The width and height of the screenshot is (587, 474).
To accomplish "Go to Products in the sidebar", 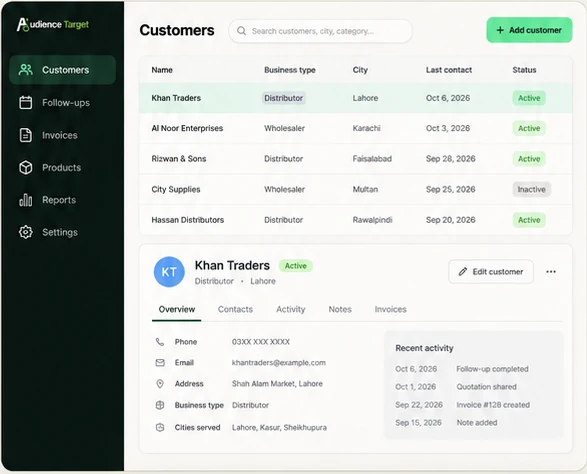I will tap(63, 167).
